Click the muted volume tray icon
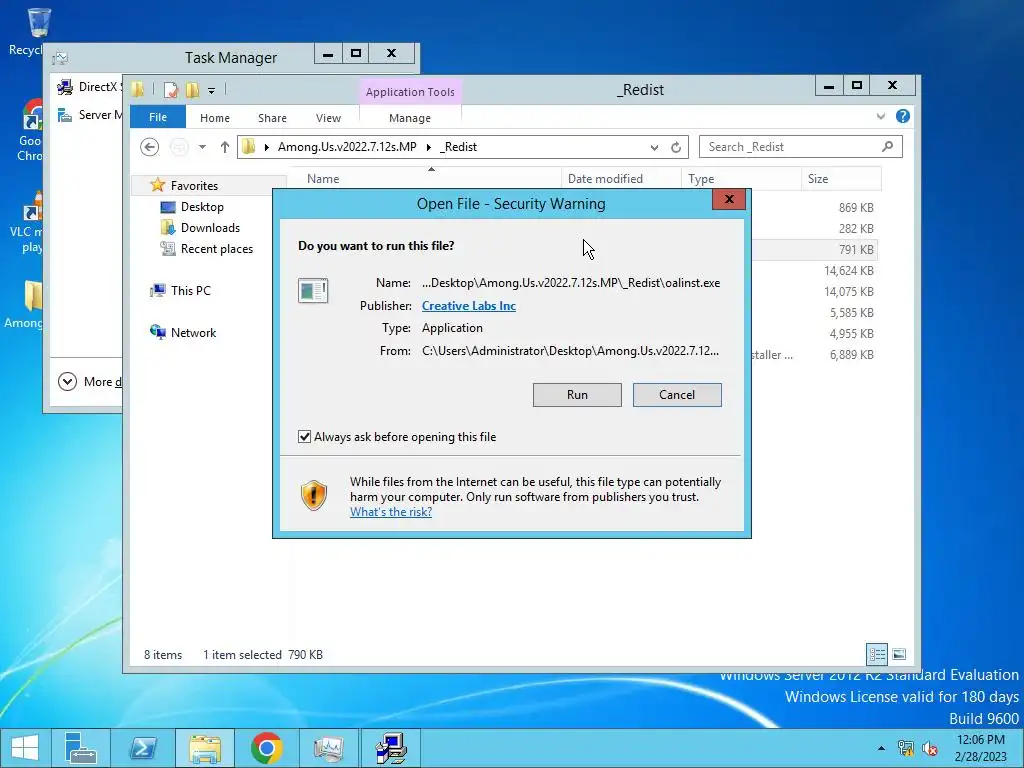 pos(929,748)
